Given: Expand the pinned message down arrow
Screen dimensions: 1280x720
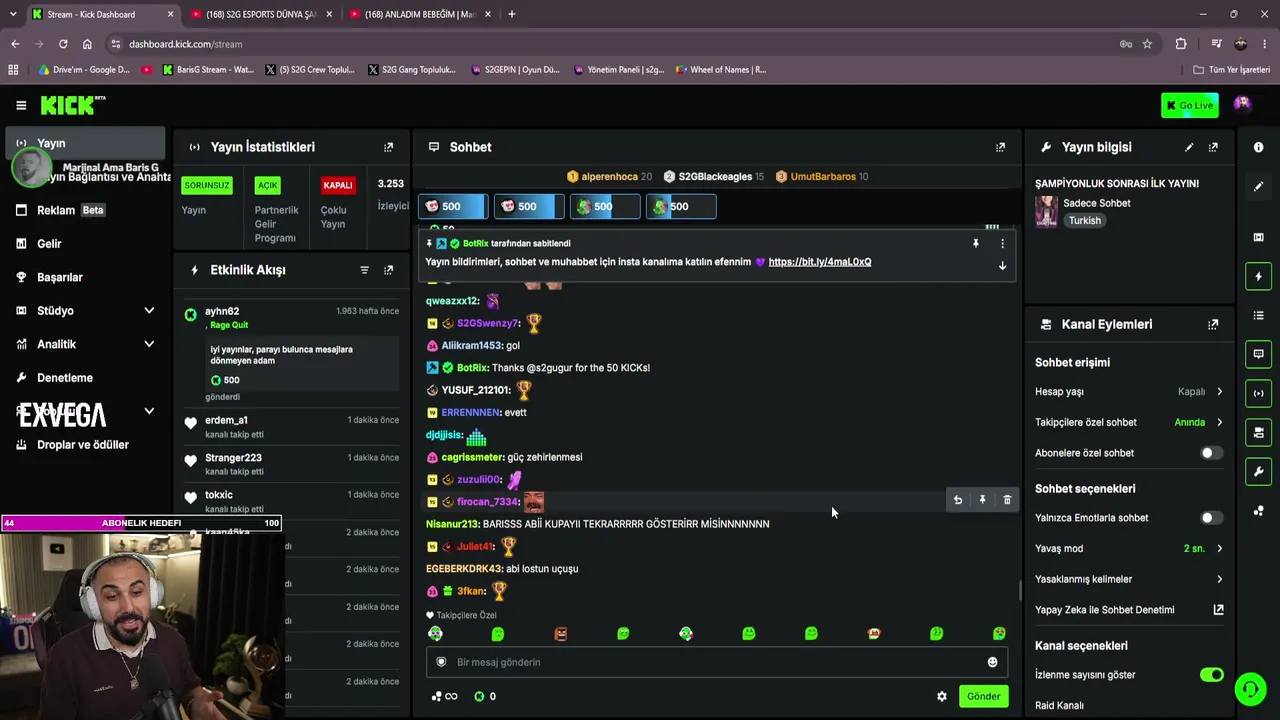Looking at the screenshot, I should pos(1002,266).
